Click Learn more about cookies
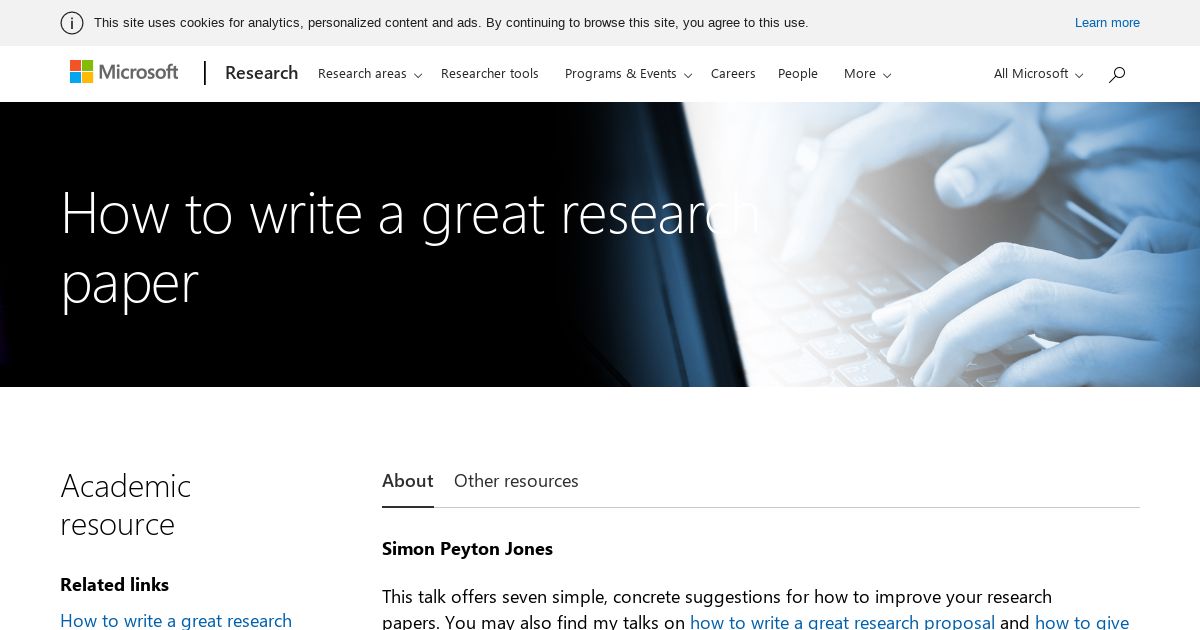Image resolution: width=1200 pixels, height=630 pixels. 1107,23
